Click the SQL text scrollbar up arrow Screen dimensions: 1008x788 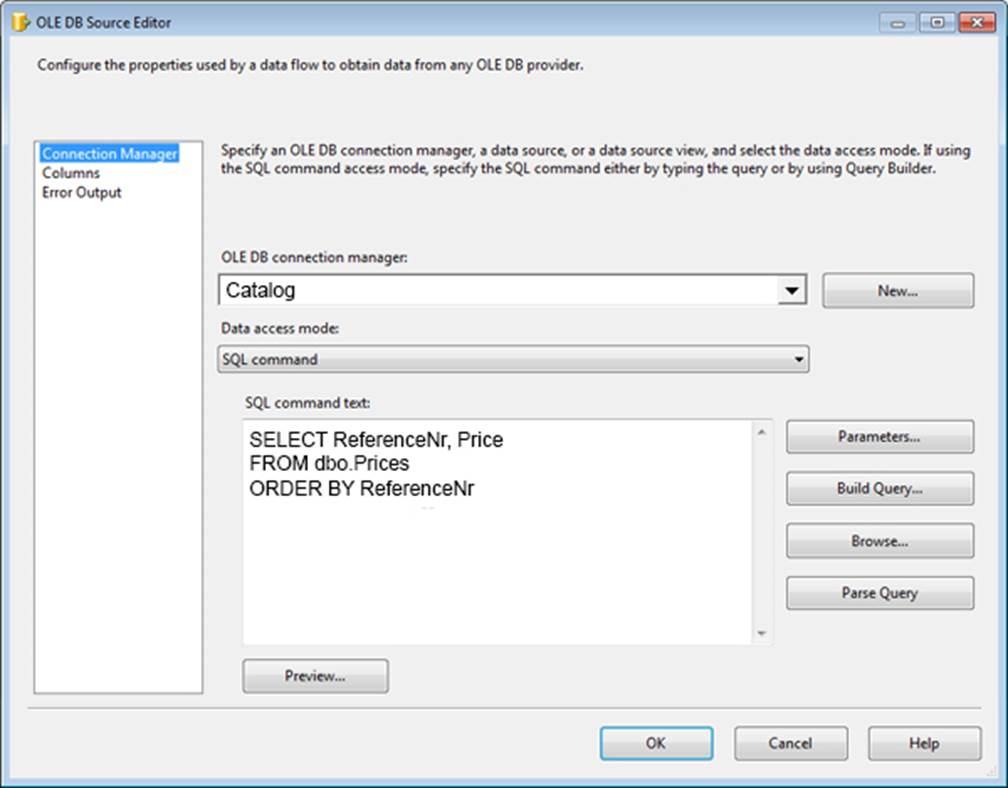[762, 433]
